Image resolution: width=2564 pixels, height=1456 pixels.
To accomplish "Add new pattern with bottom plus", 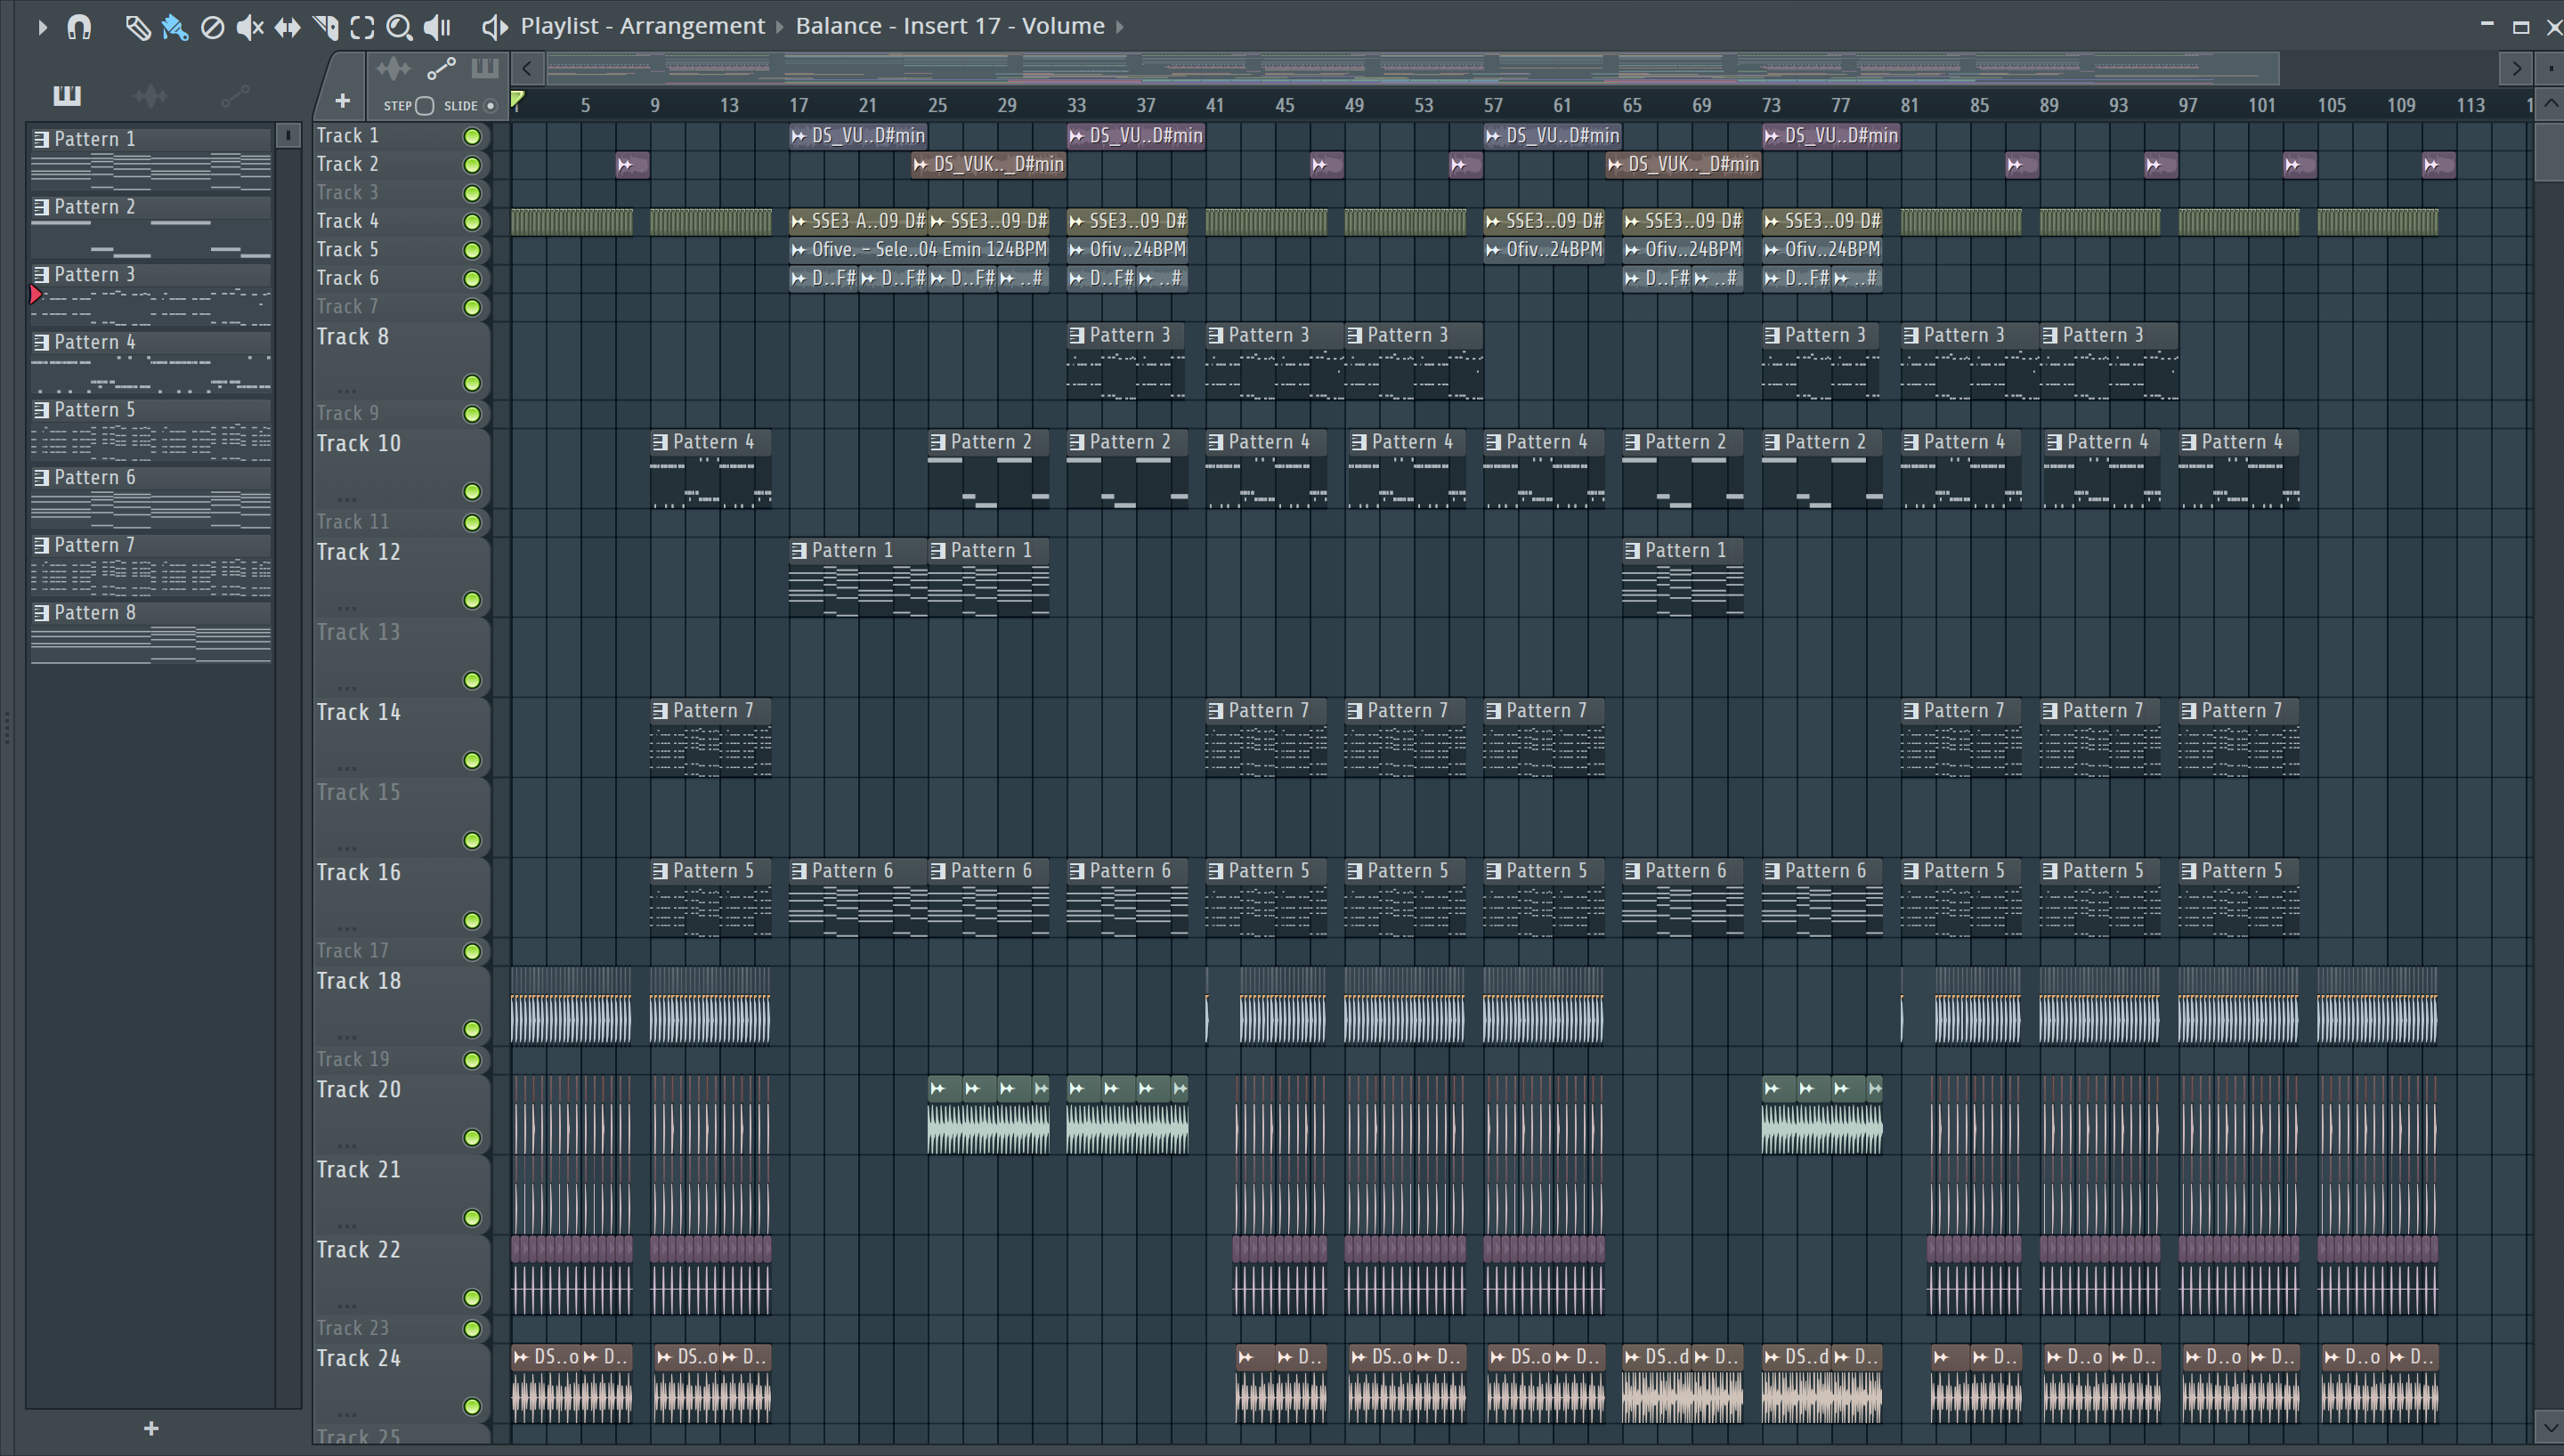I will [x=151, y=1428].
